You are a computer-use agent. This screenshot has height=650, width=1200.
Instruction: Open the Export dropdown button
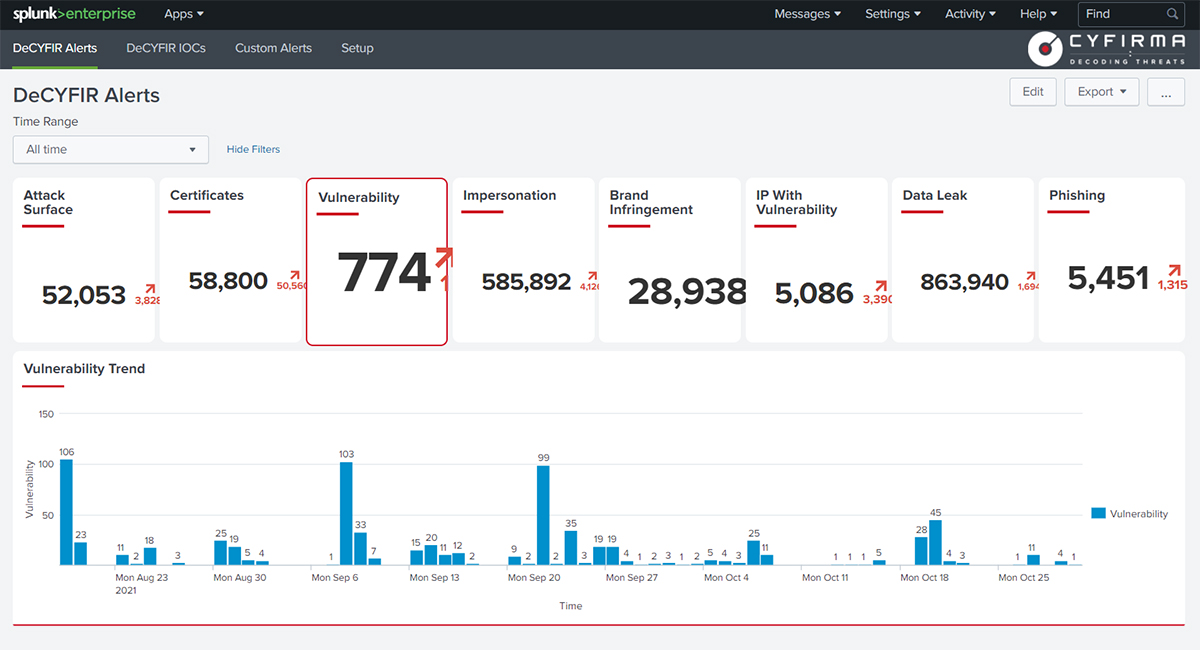pyautogui.click(x=1101, y=91)
